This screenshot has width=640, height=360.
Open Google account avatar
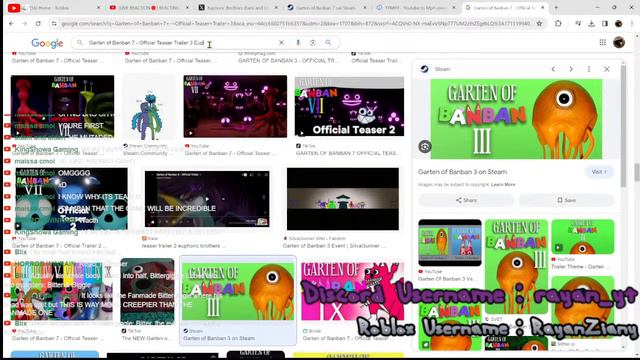619,42
